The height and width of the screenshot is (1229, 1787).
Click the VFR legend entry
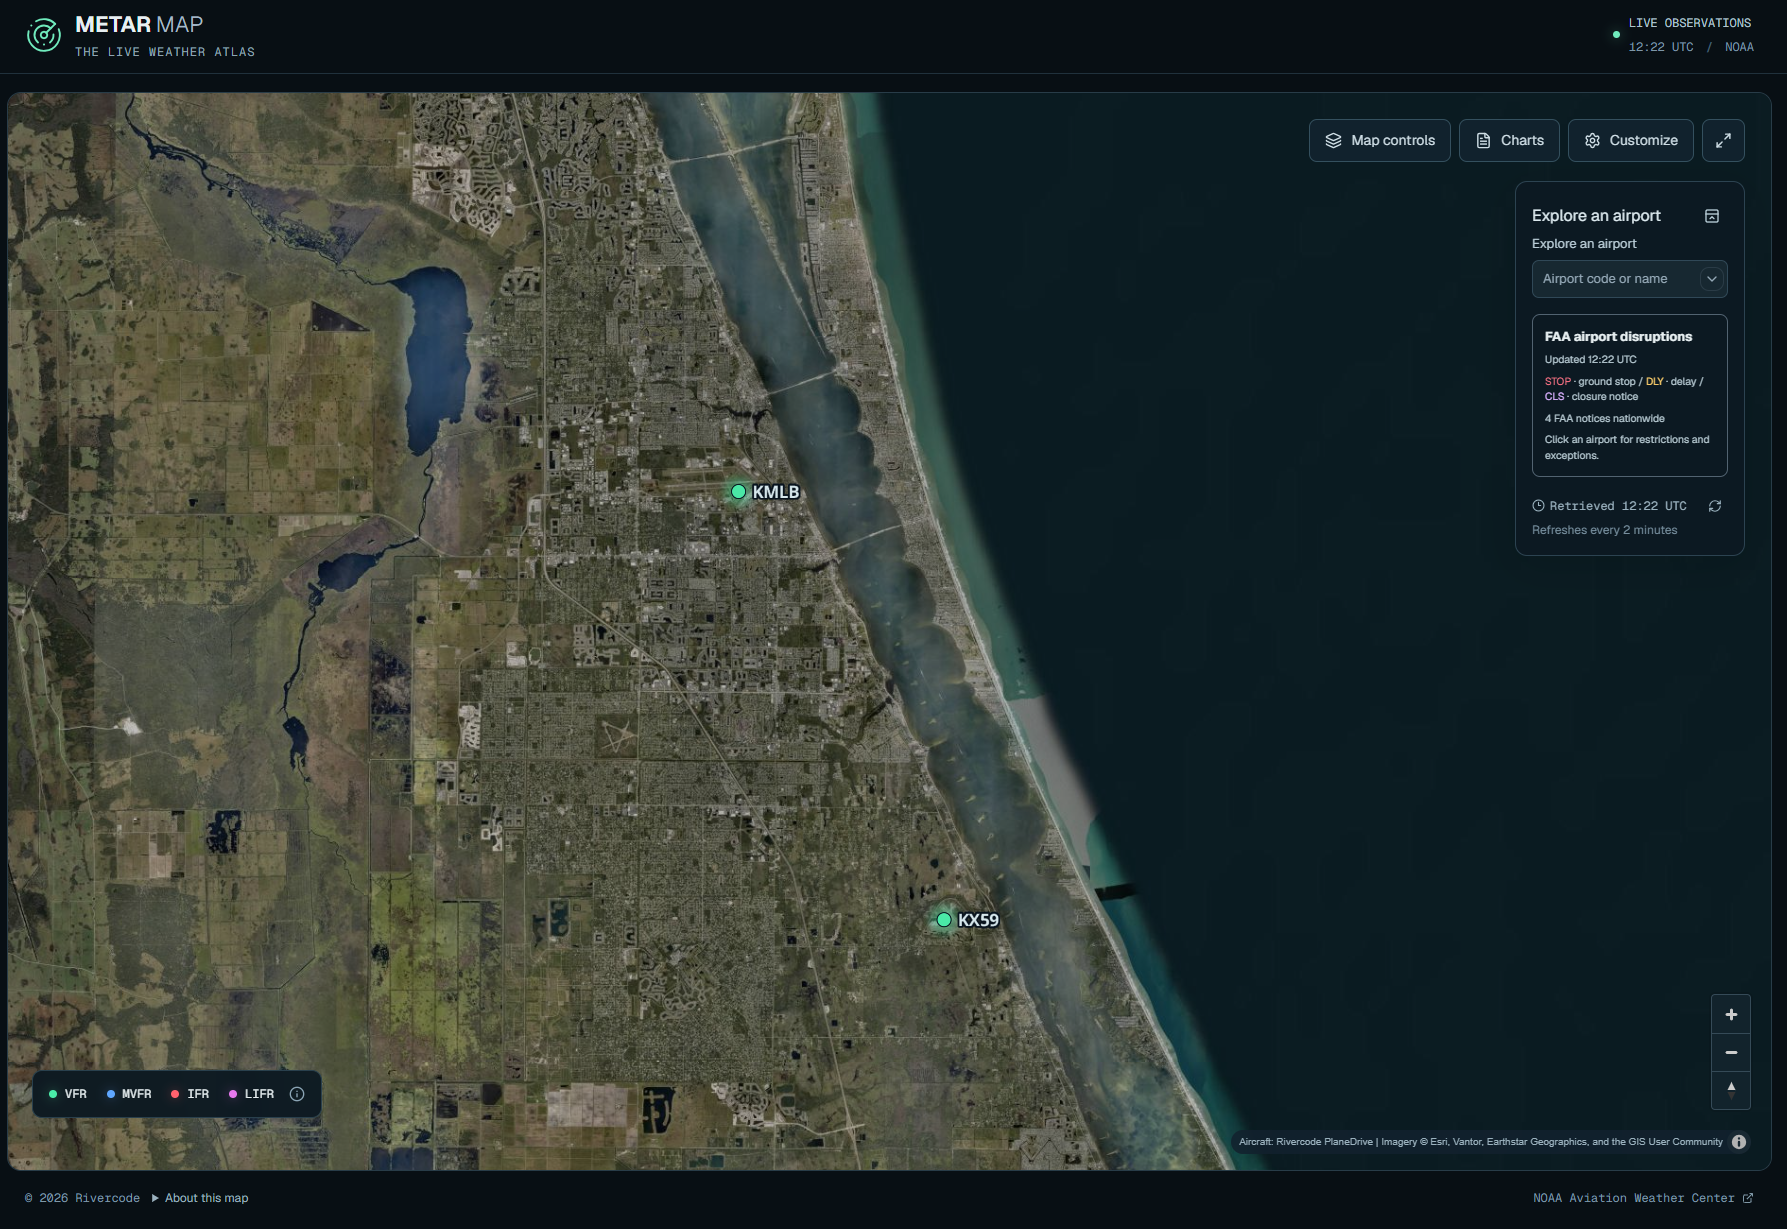point(68,1094)
